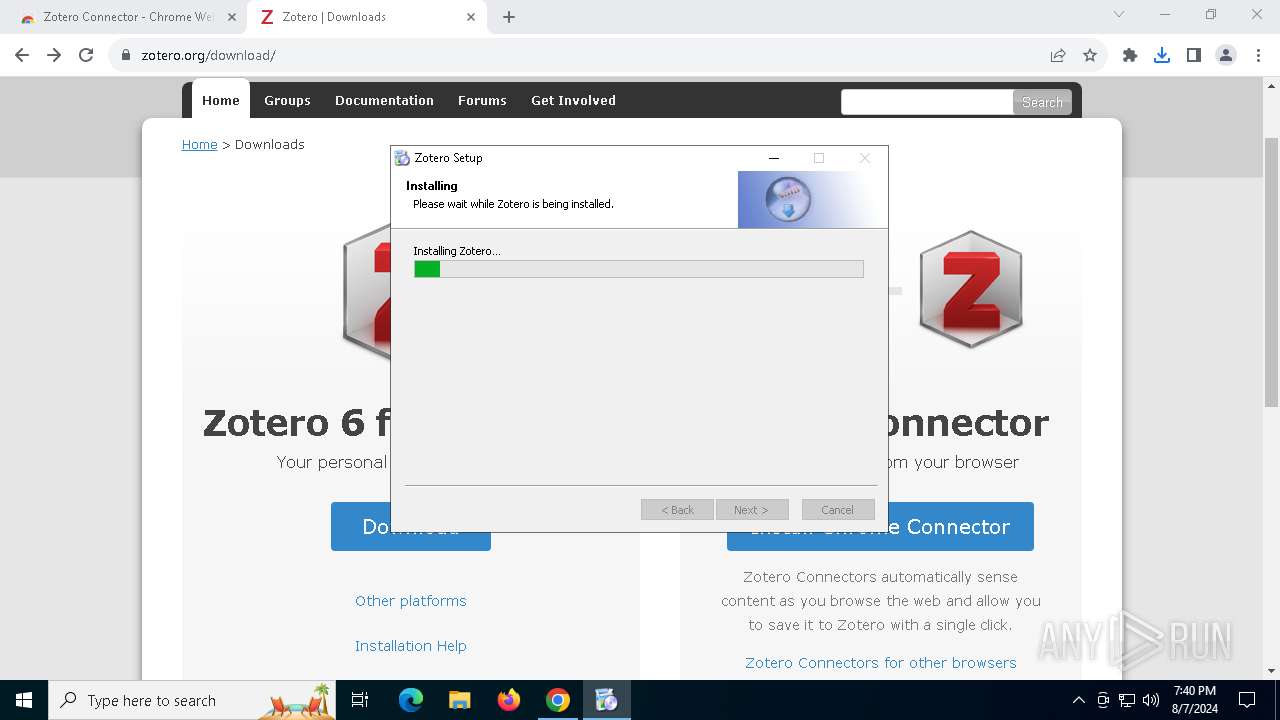The image size is (1280, 720).
Task: Click the disabled Next button in setup
Action: (752, 510)
